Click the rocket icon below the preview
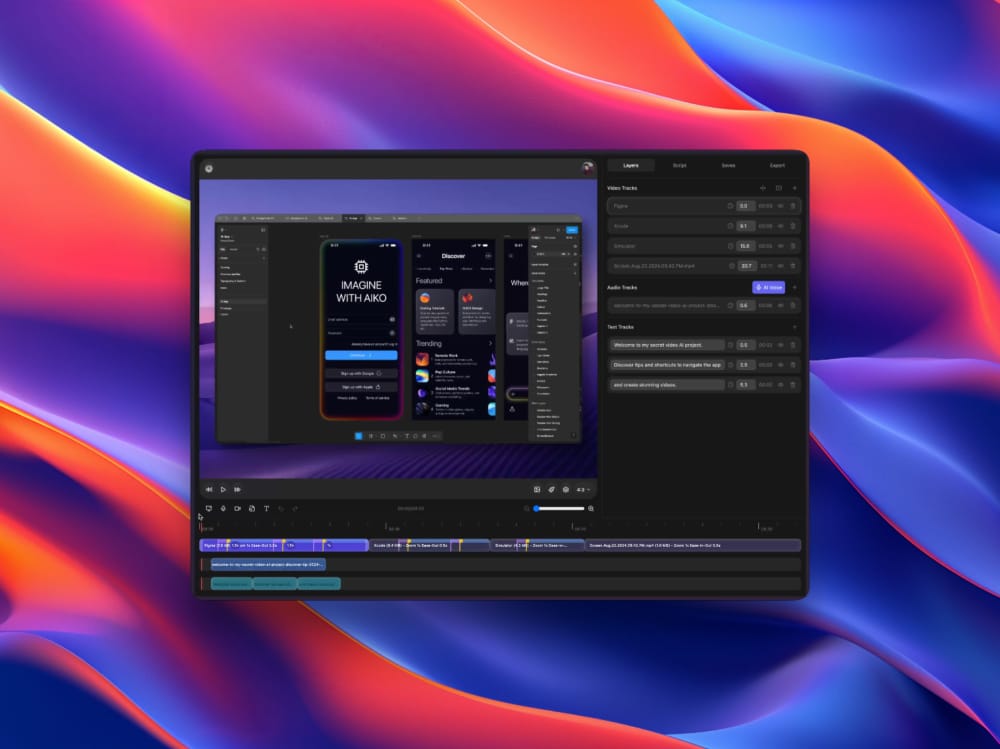This screenshot has height=749, width=1000. [x=551, y=489]
